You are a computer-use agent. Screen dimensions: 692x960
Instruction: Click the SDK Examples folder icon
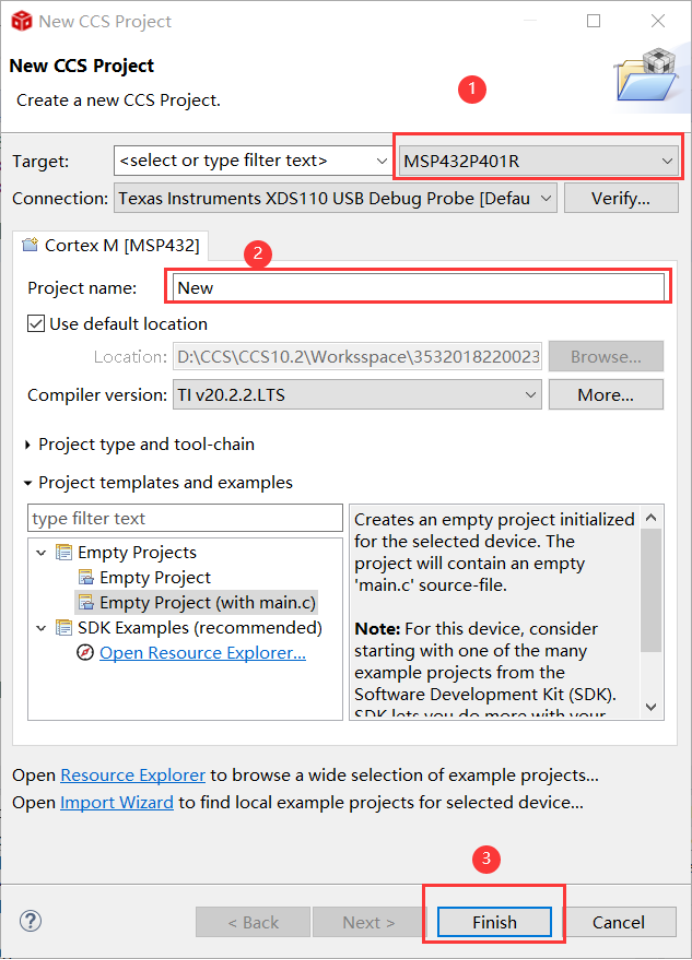click(64, 628)
